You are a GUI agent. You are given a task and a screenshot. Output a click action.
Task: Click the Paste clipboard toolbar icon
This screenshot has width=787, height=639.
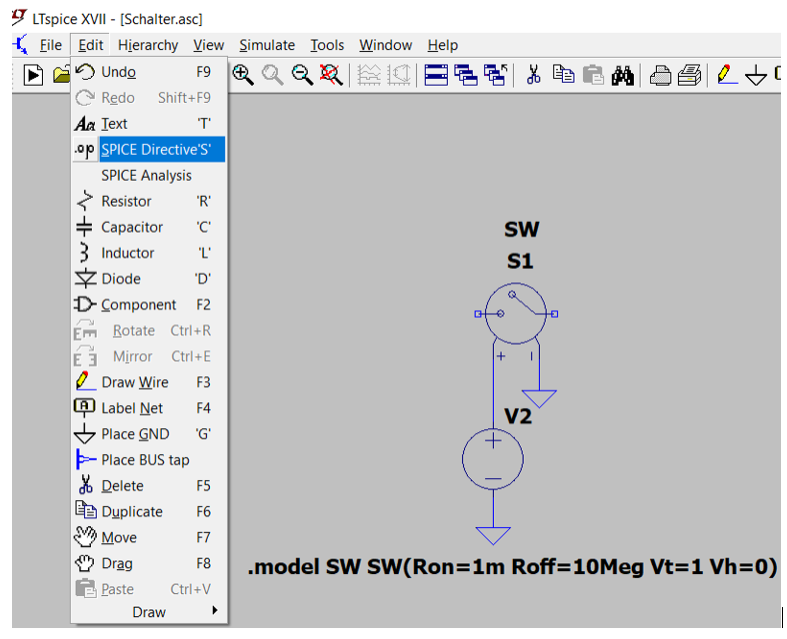[593, 75]
